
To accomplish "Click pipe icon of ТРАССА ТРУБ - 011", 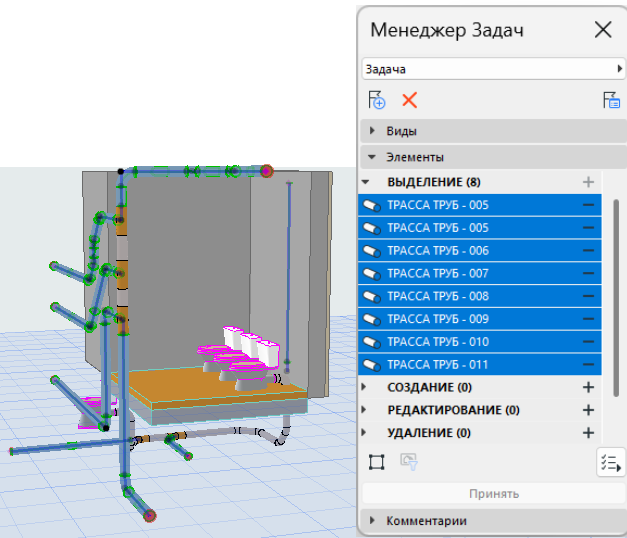I will tap(371, 365).
